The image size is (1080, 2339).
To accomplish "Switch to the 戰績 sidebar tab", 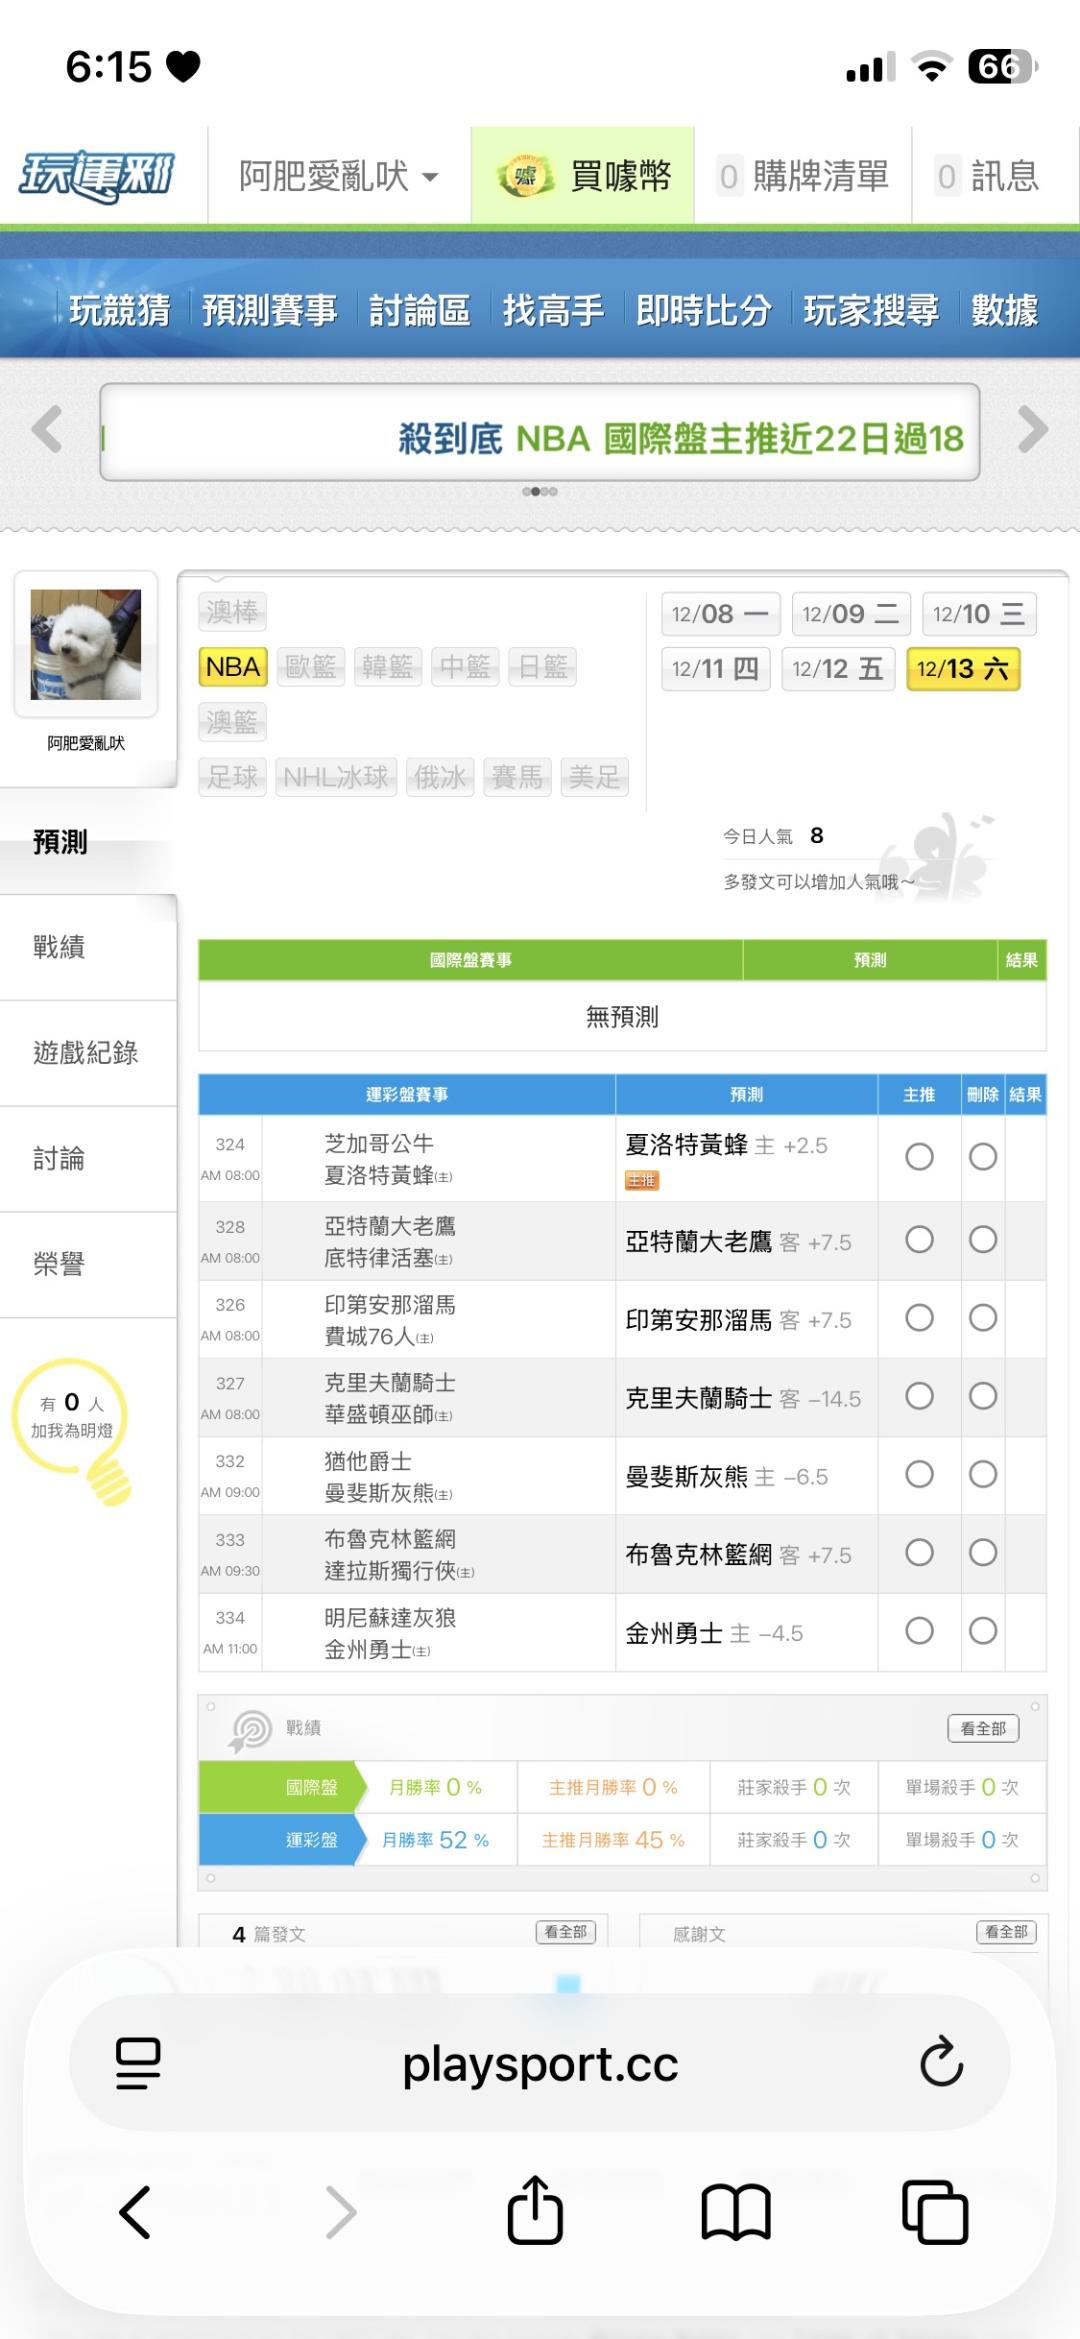I will (88, 947).
